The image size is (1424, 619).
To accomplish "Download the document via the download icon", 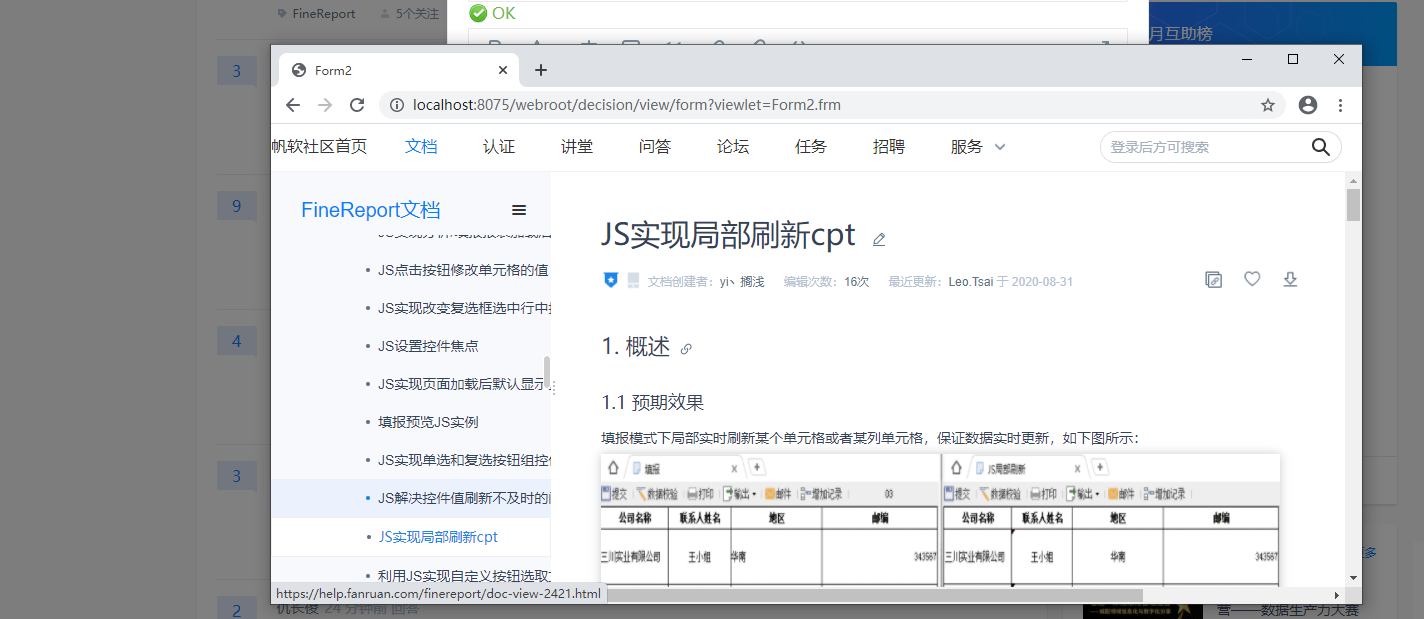I will pyautogui.click(x=1290, y=280).
